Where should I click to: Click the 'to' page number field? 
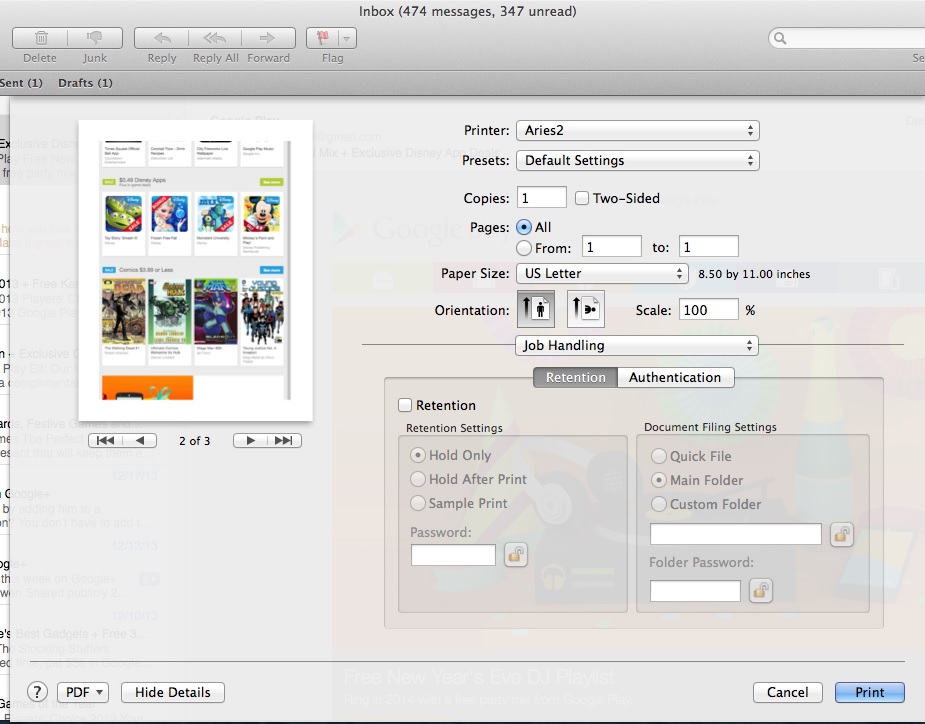(708, 247)
